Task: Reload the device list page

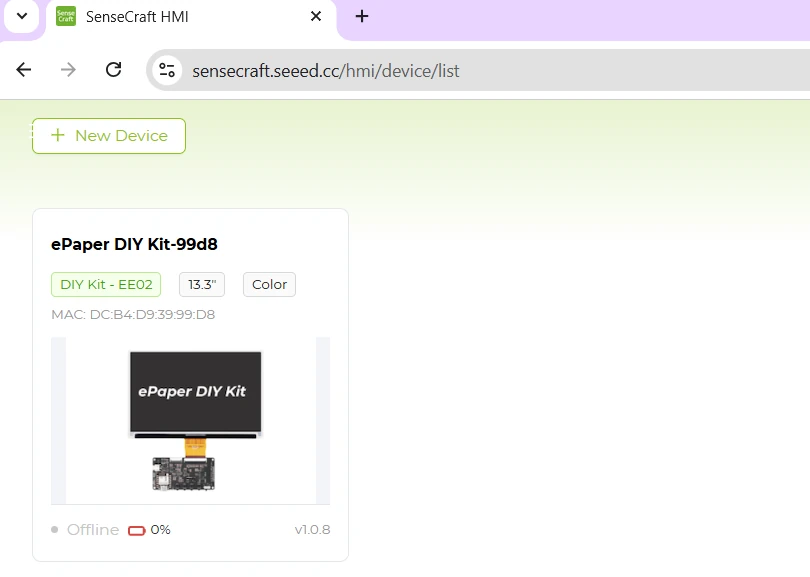Action: pyautogui.click(x=113, y=70)
